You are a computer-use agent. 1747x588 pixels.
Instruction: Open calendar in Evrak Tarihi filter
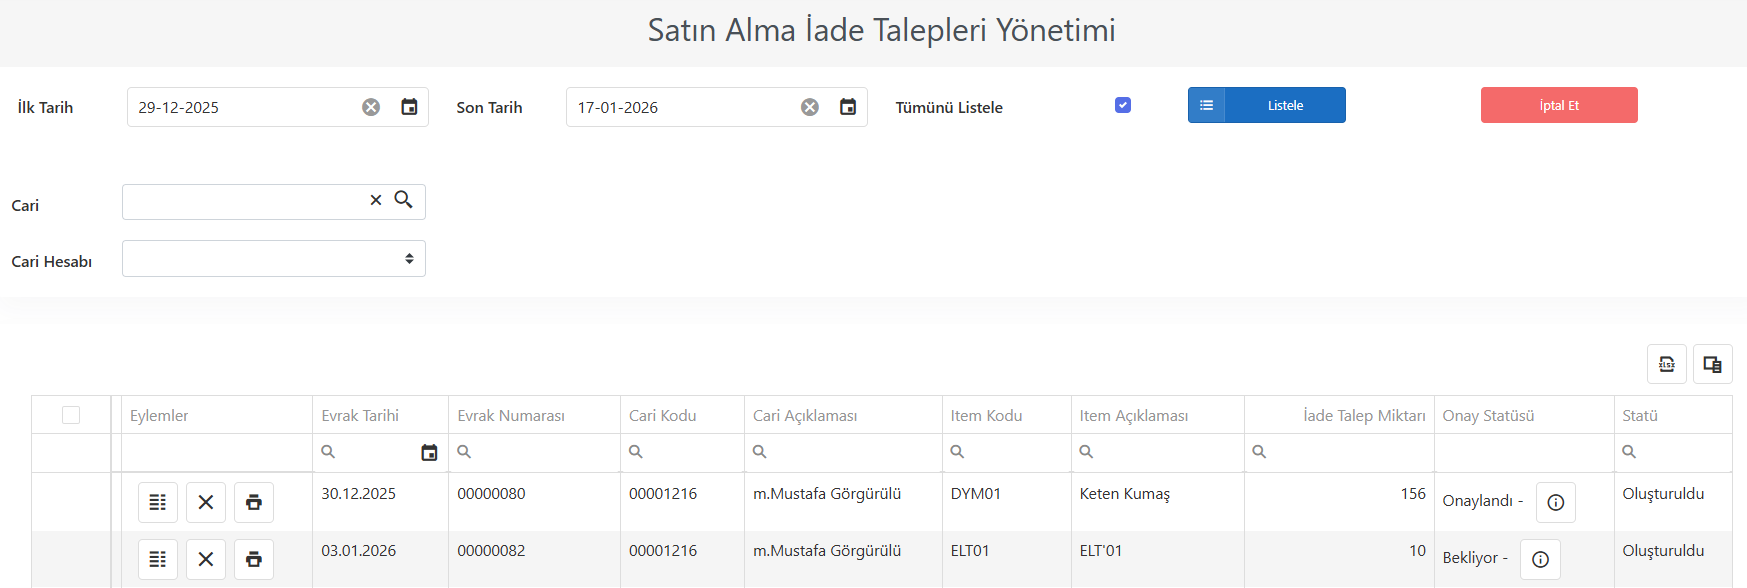430,453
